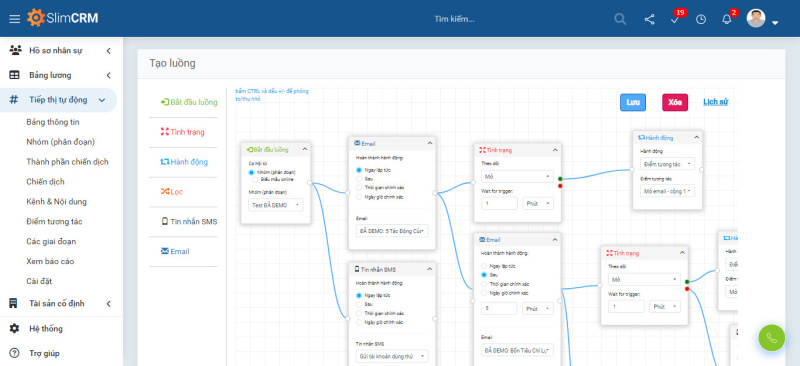The image size is (800, 366).
Task: Click the Hệ thống gear icon
Action: click(14, 328)
